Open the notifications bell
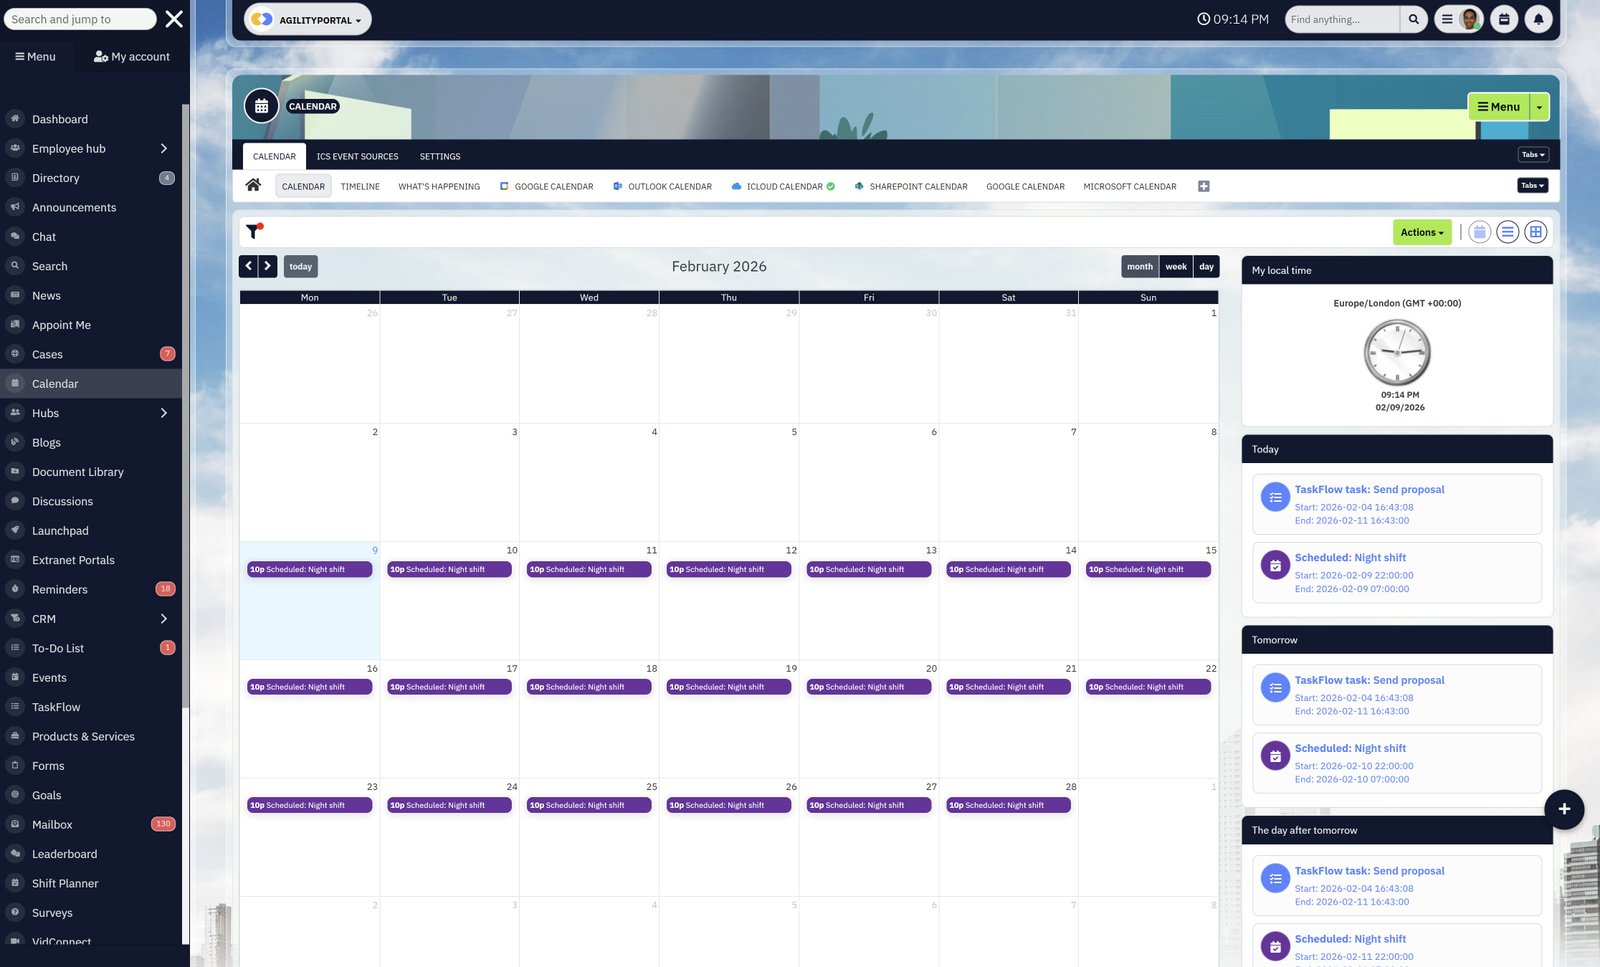Image resolution: width=1600 pixels, height=967 pixels. (1538, 19)
